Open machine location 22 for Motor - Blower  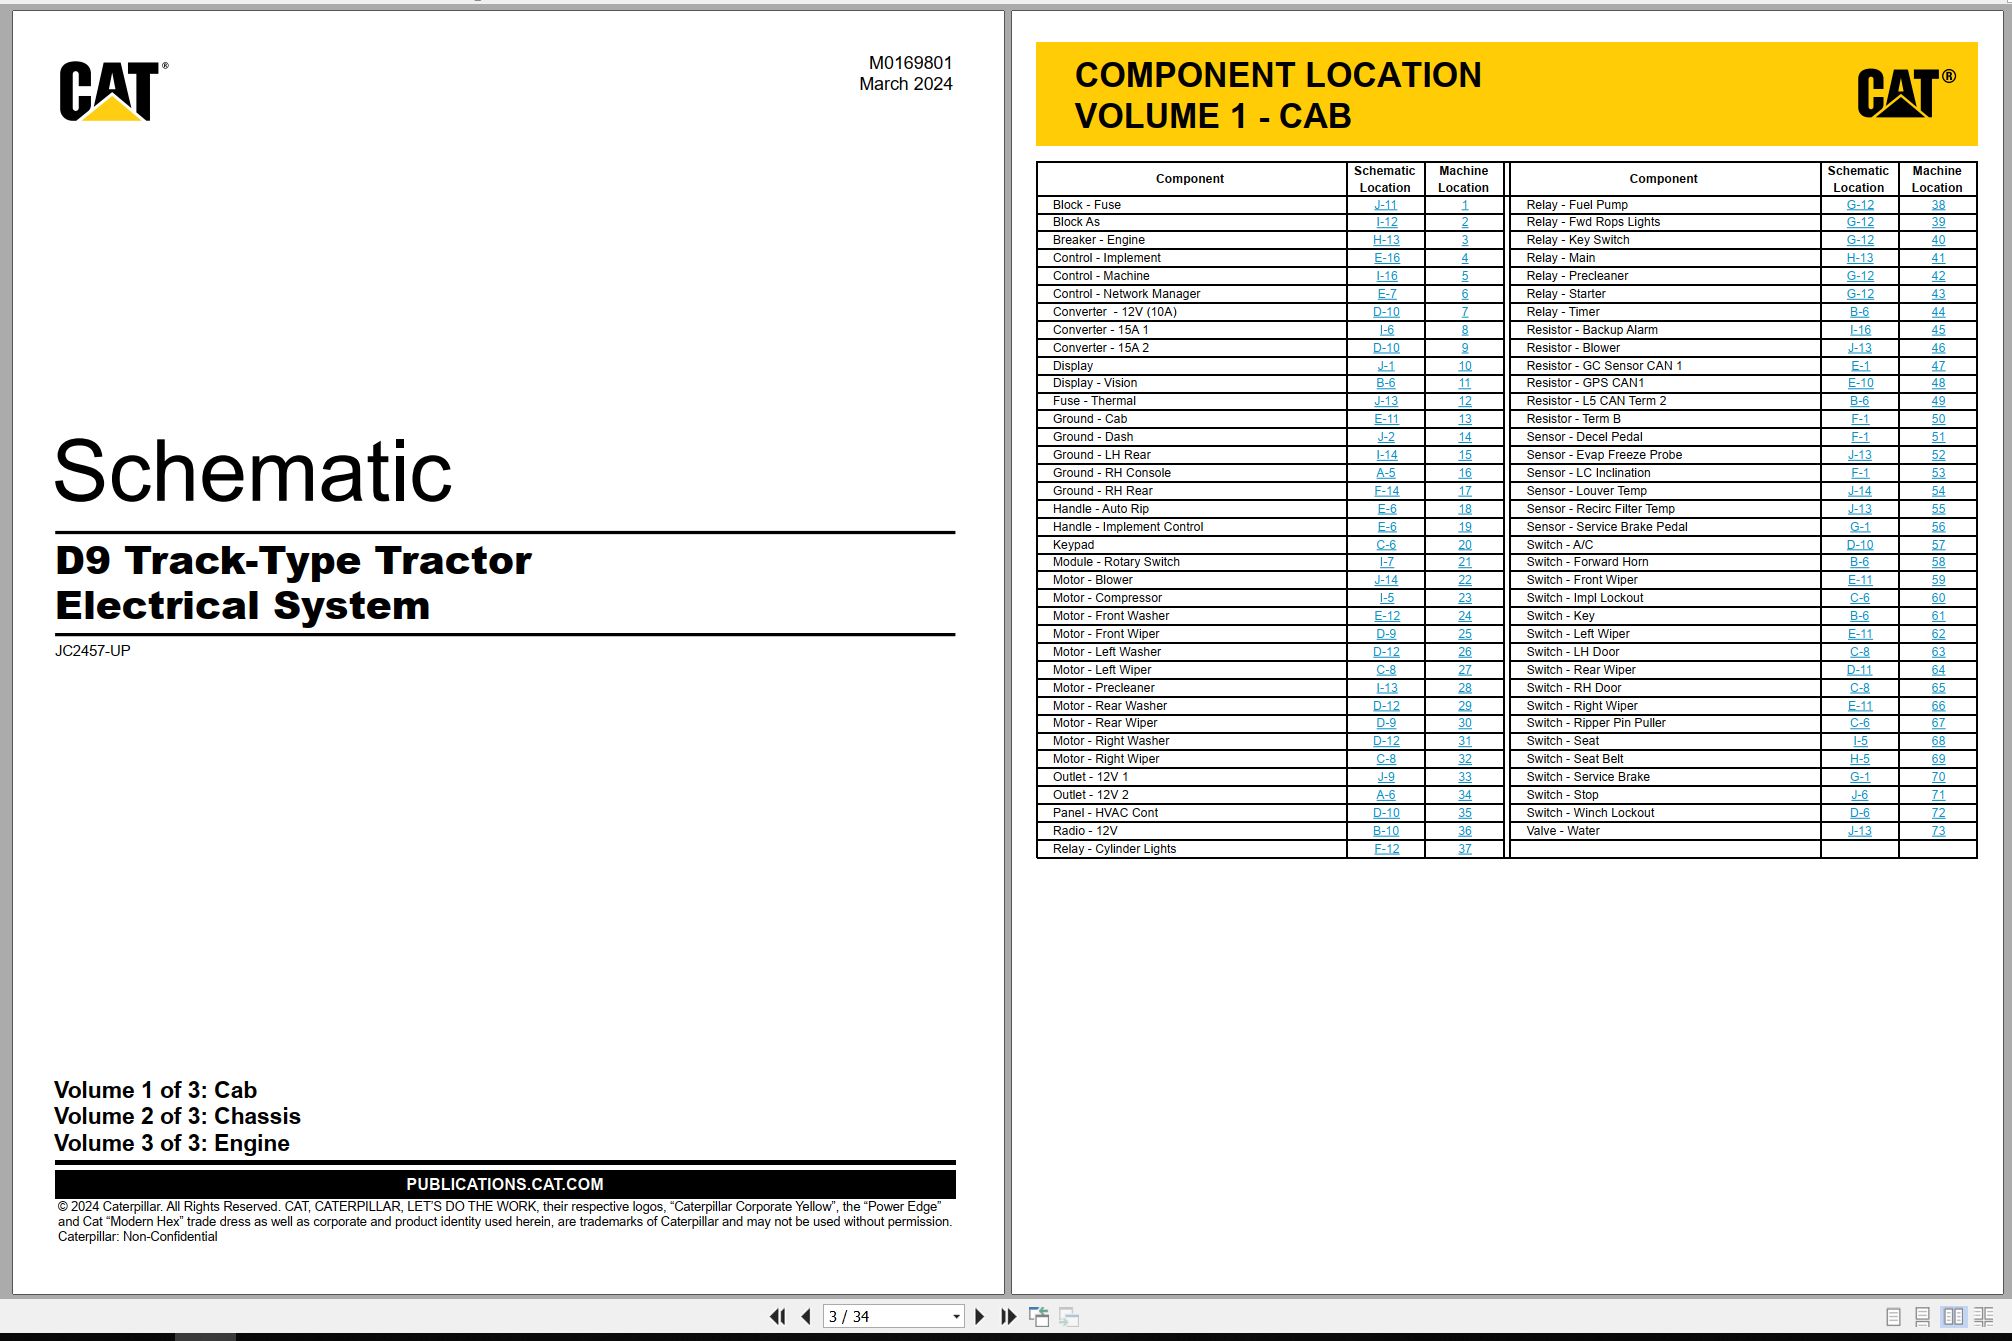click(1465, 580)
